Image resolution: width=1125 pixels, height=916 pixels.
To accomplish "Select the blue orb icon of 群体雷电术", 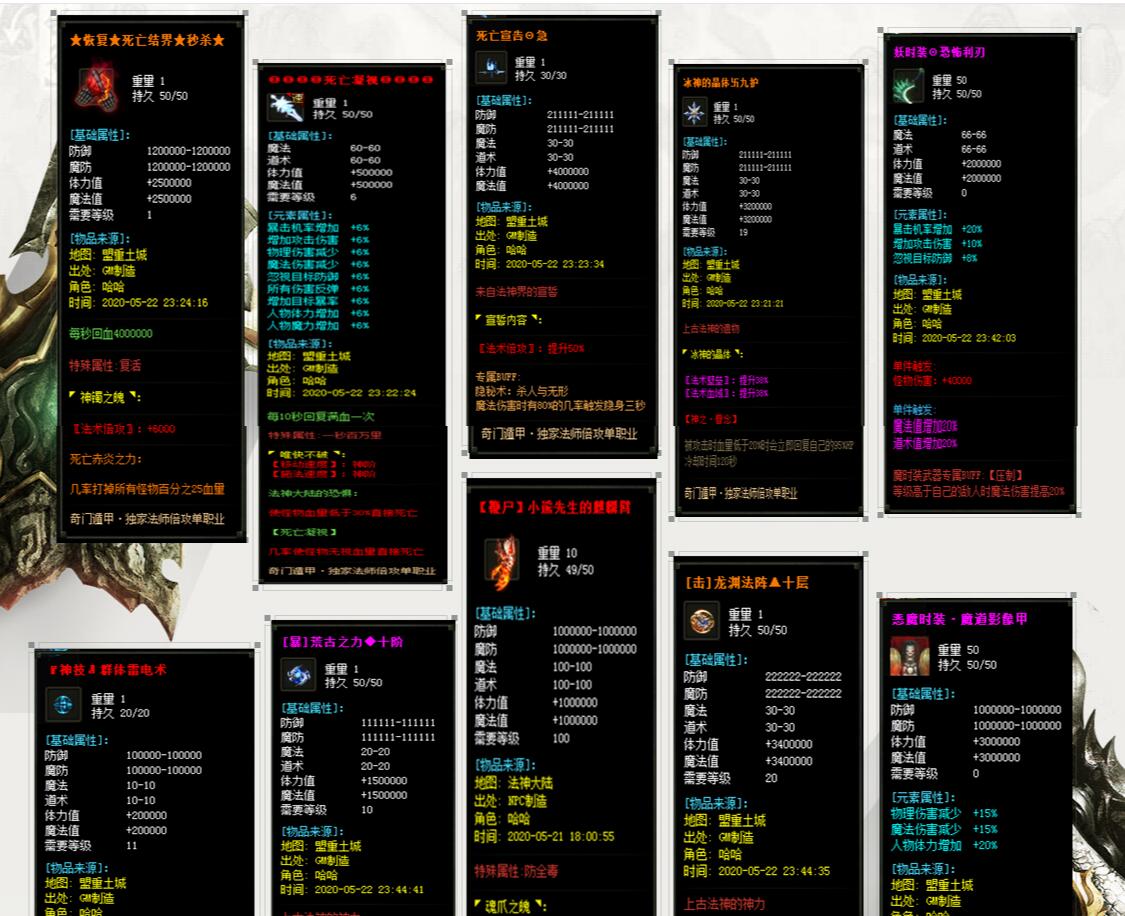I will (63, 705).
